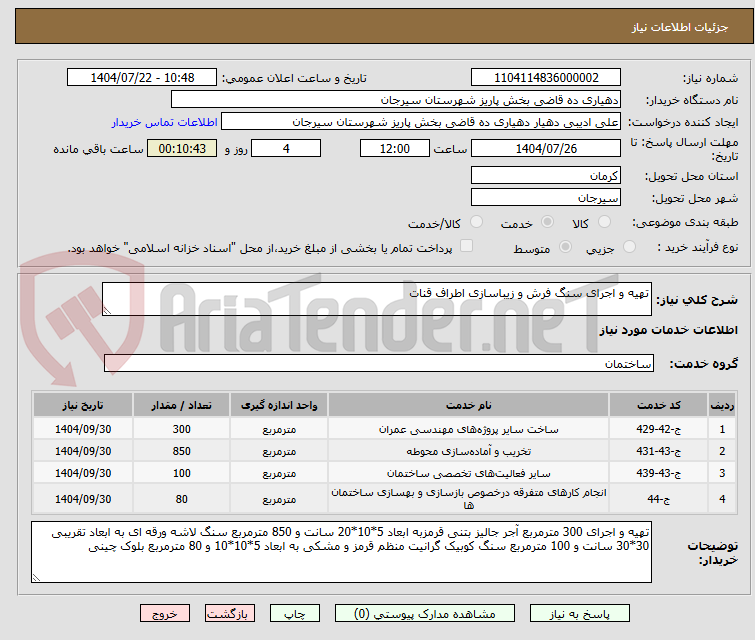Screen dimensions: 755x640
Task: Click سایر فعالیت‌های تخصصی ساختمان cell
Action: [x=469, y=473]
